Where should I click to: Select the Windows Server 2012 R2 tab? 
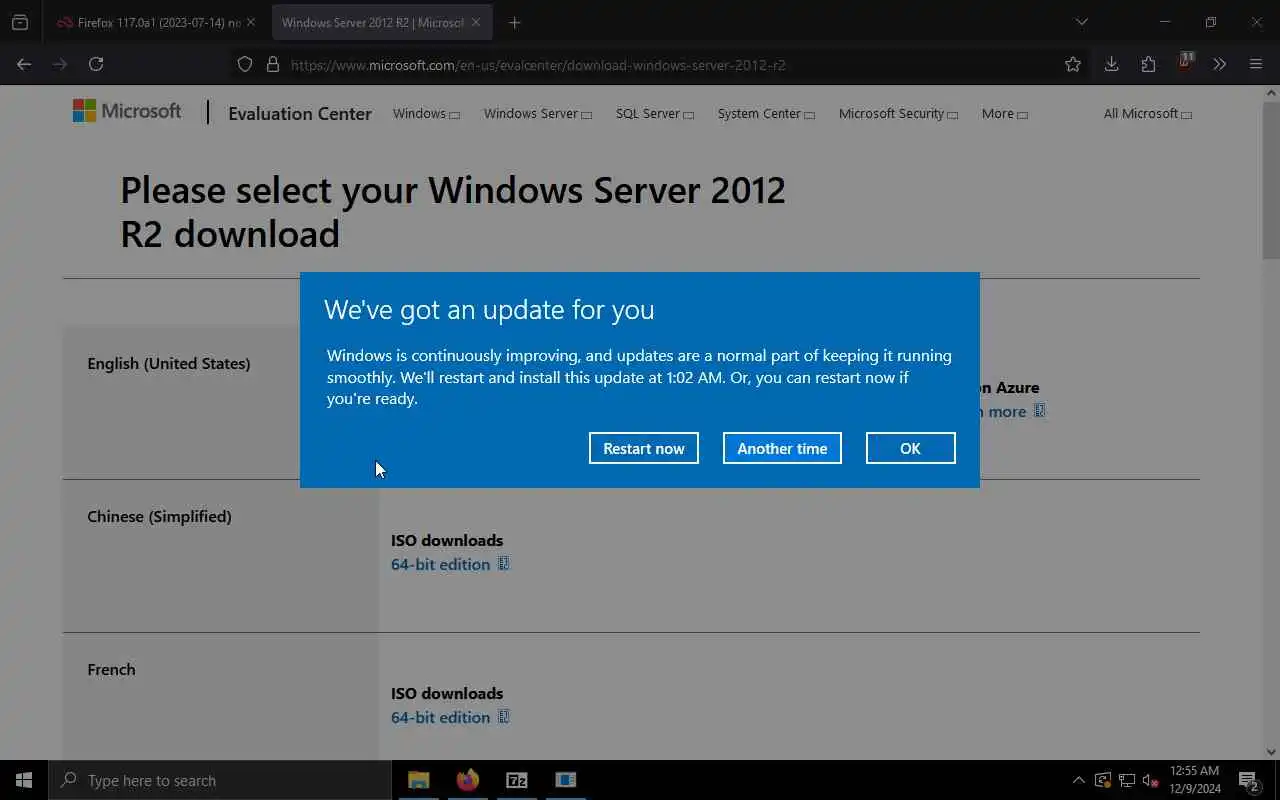pos(381,22)
